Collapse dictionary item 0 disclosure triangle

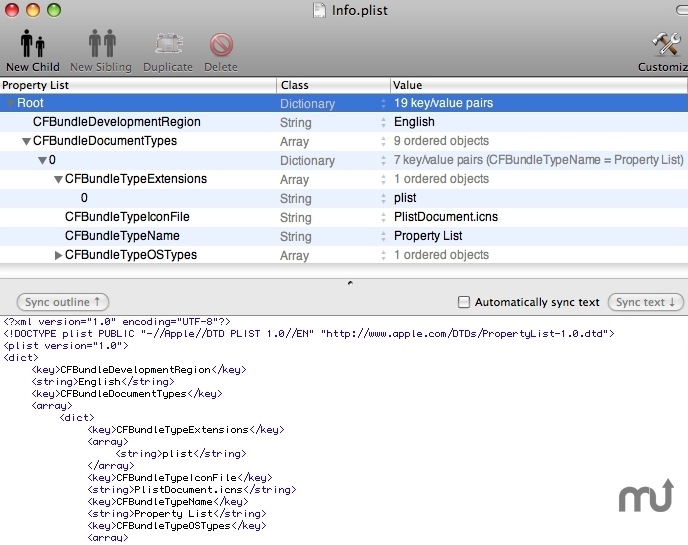42,160
